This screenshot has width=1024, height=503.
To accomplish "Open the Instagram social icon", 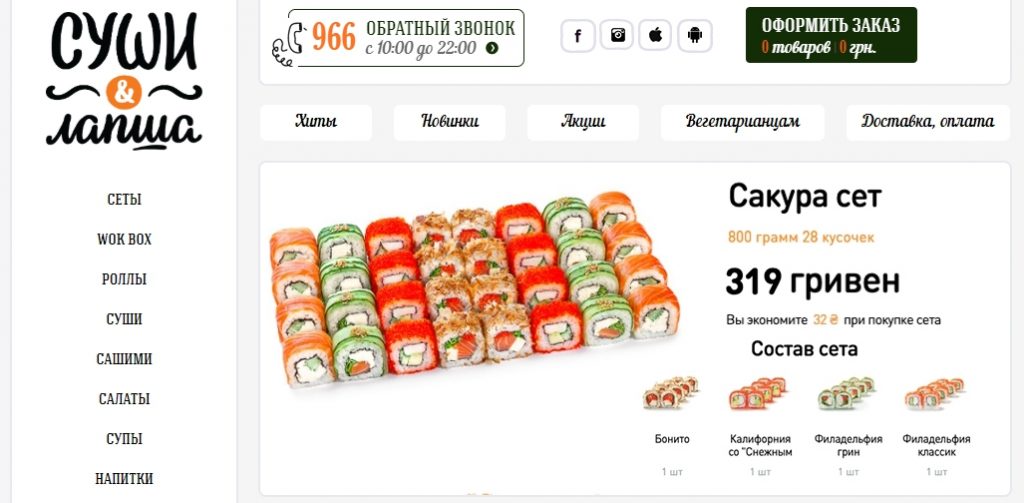I will coord(617,35).
